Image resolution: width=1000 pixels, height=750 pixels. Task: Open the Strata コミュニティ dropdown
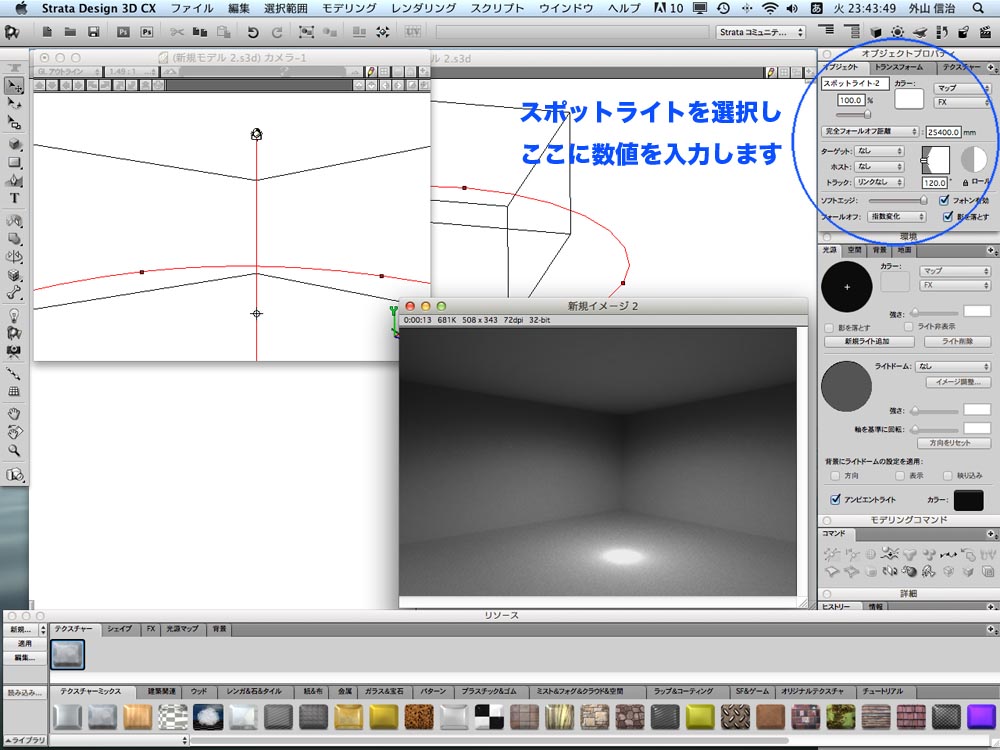761,32
